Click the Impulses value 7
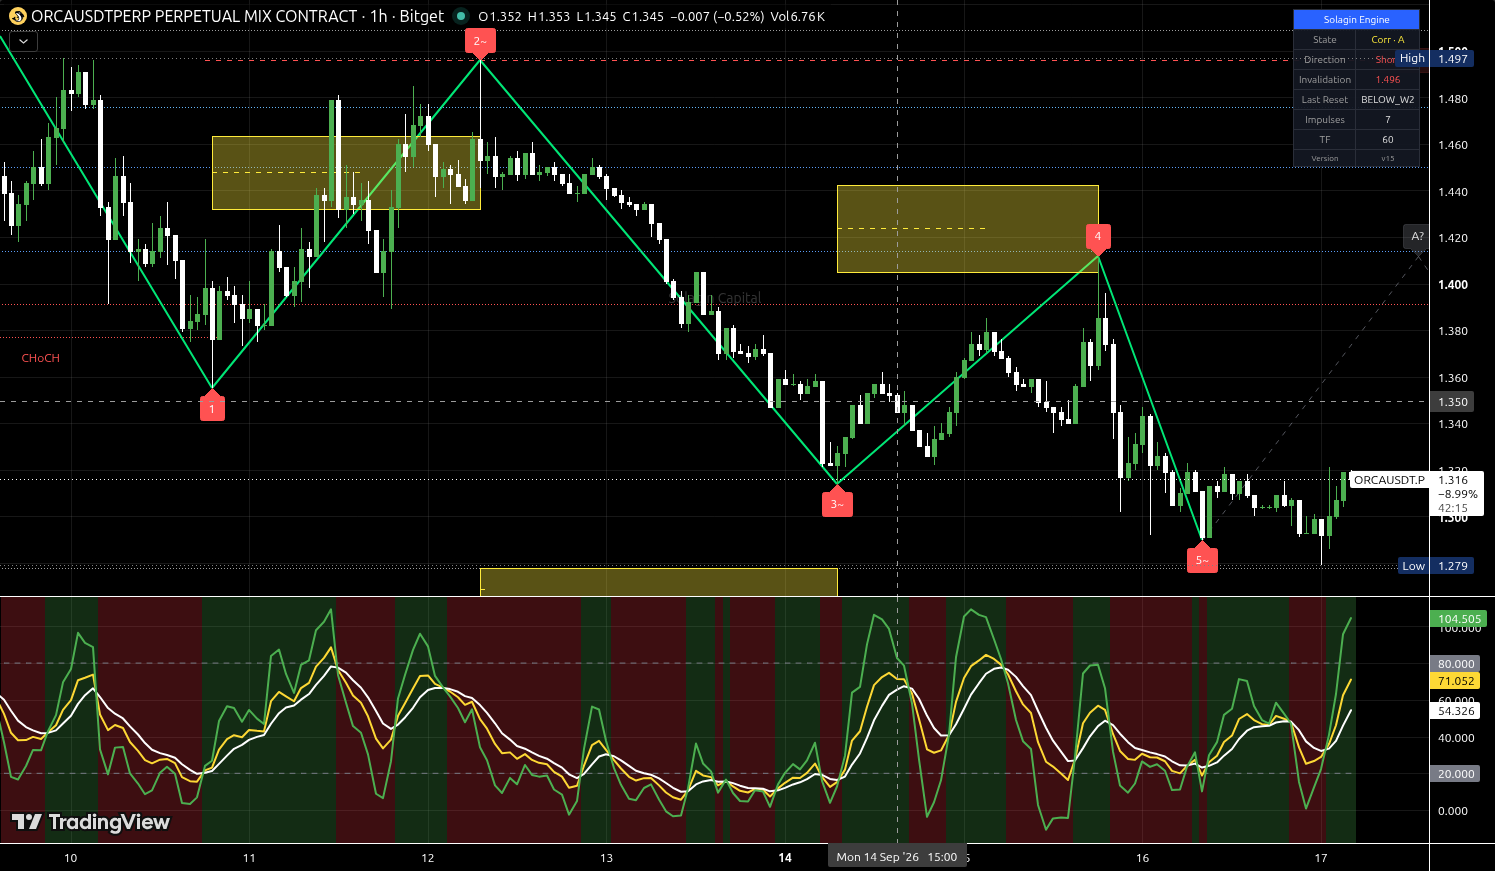 point(1387,120)
